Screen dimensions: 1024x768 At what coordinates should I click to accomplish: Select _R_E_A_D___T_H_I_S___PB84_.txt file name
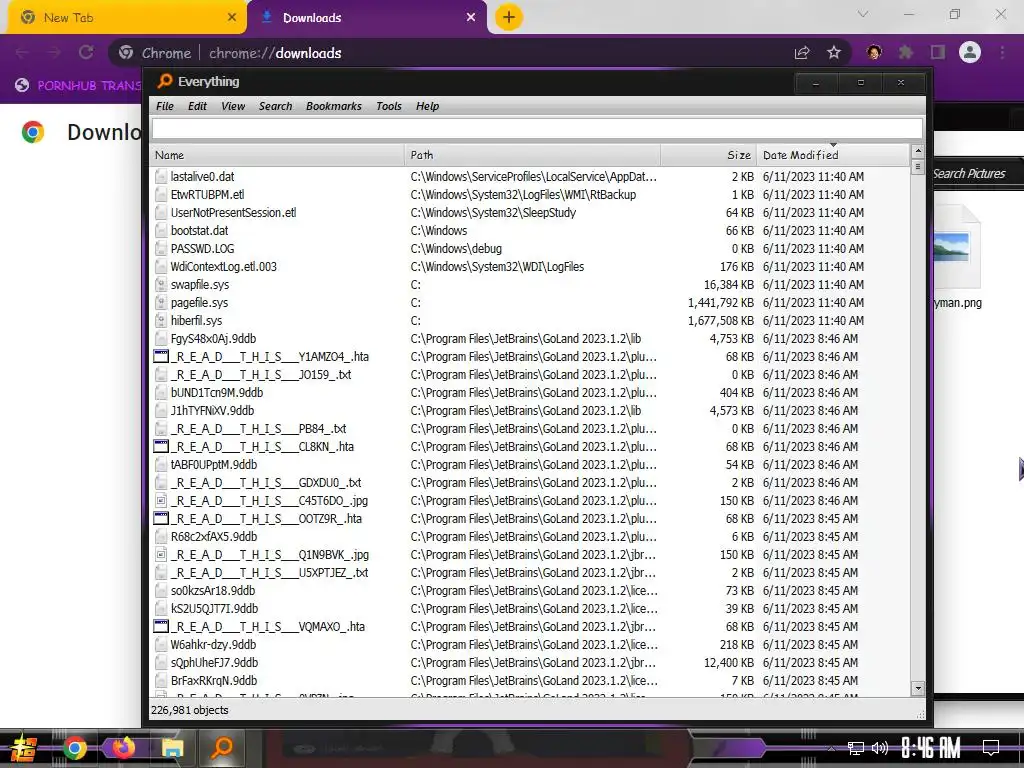click(259, 428)
